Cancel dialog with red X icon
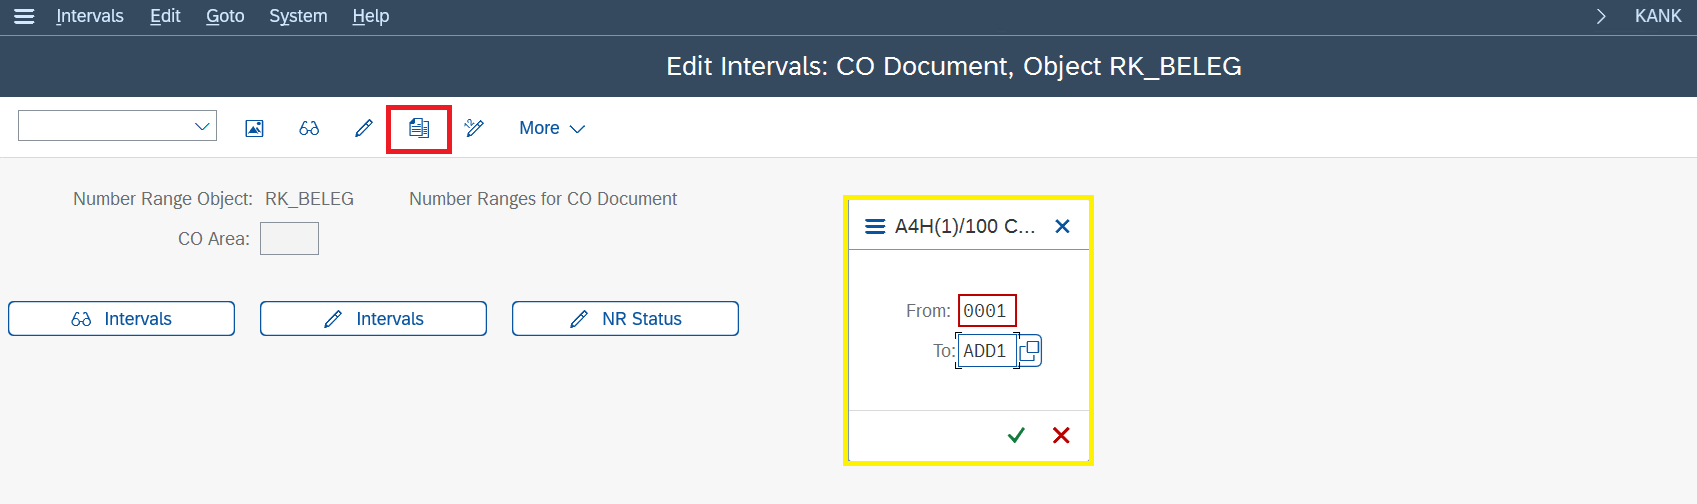 (x=1061, y=435)
